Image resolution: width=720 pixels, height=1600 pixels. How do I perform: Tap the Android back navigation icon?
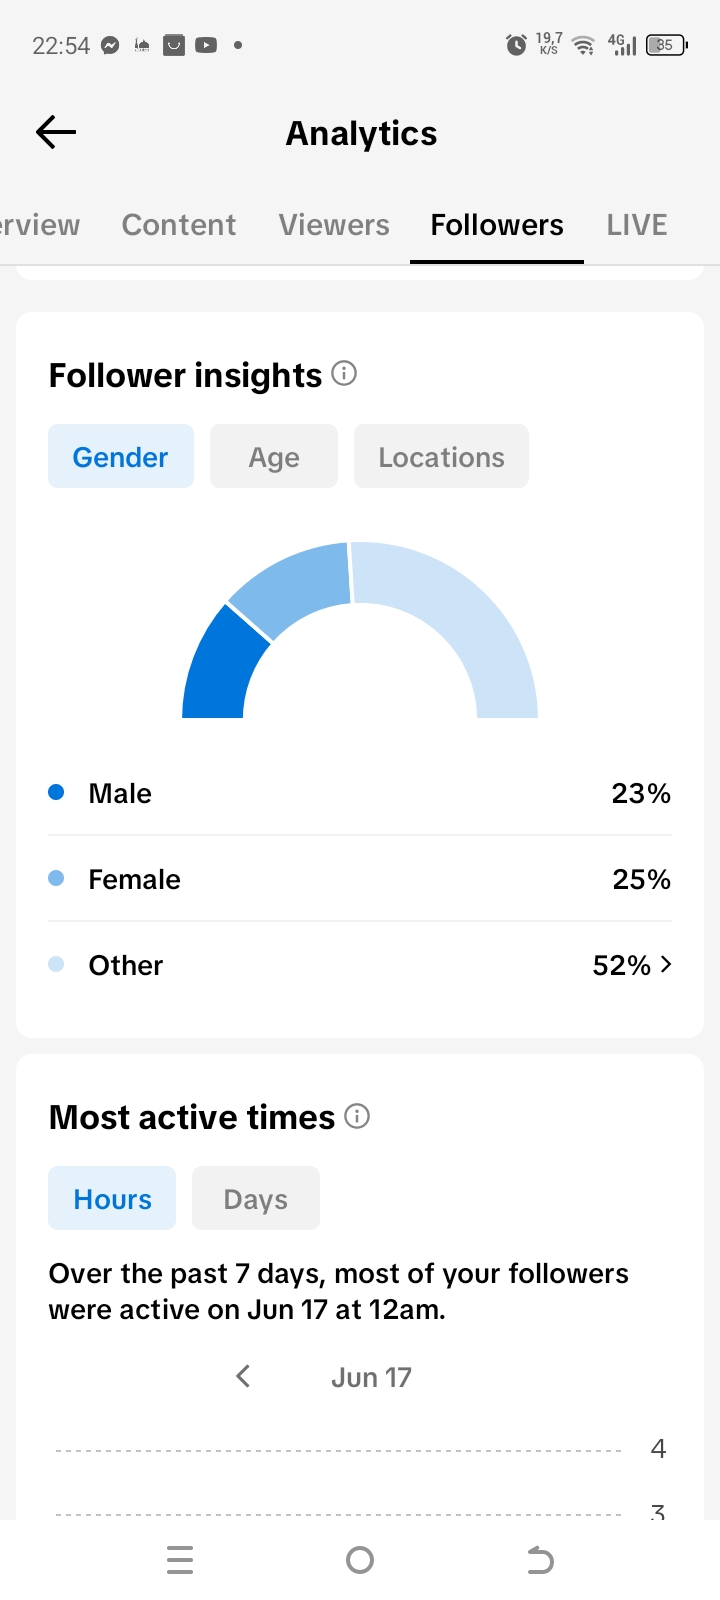click(x=540, y=1560)
